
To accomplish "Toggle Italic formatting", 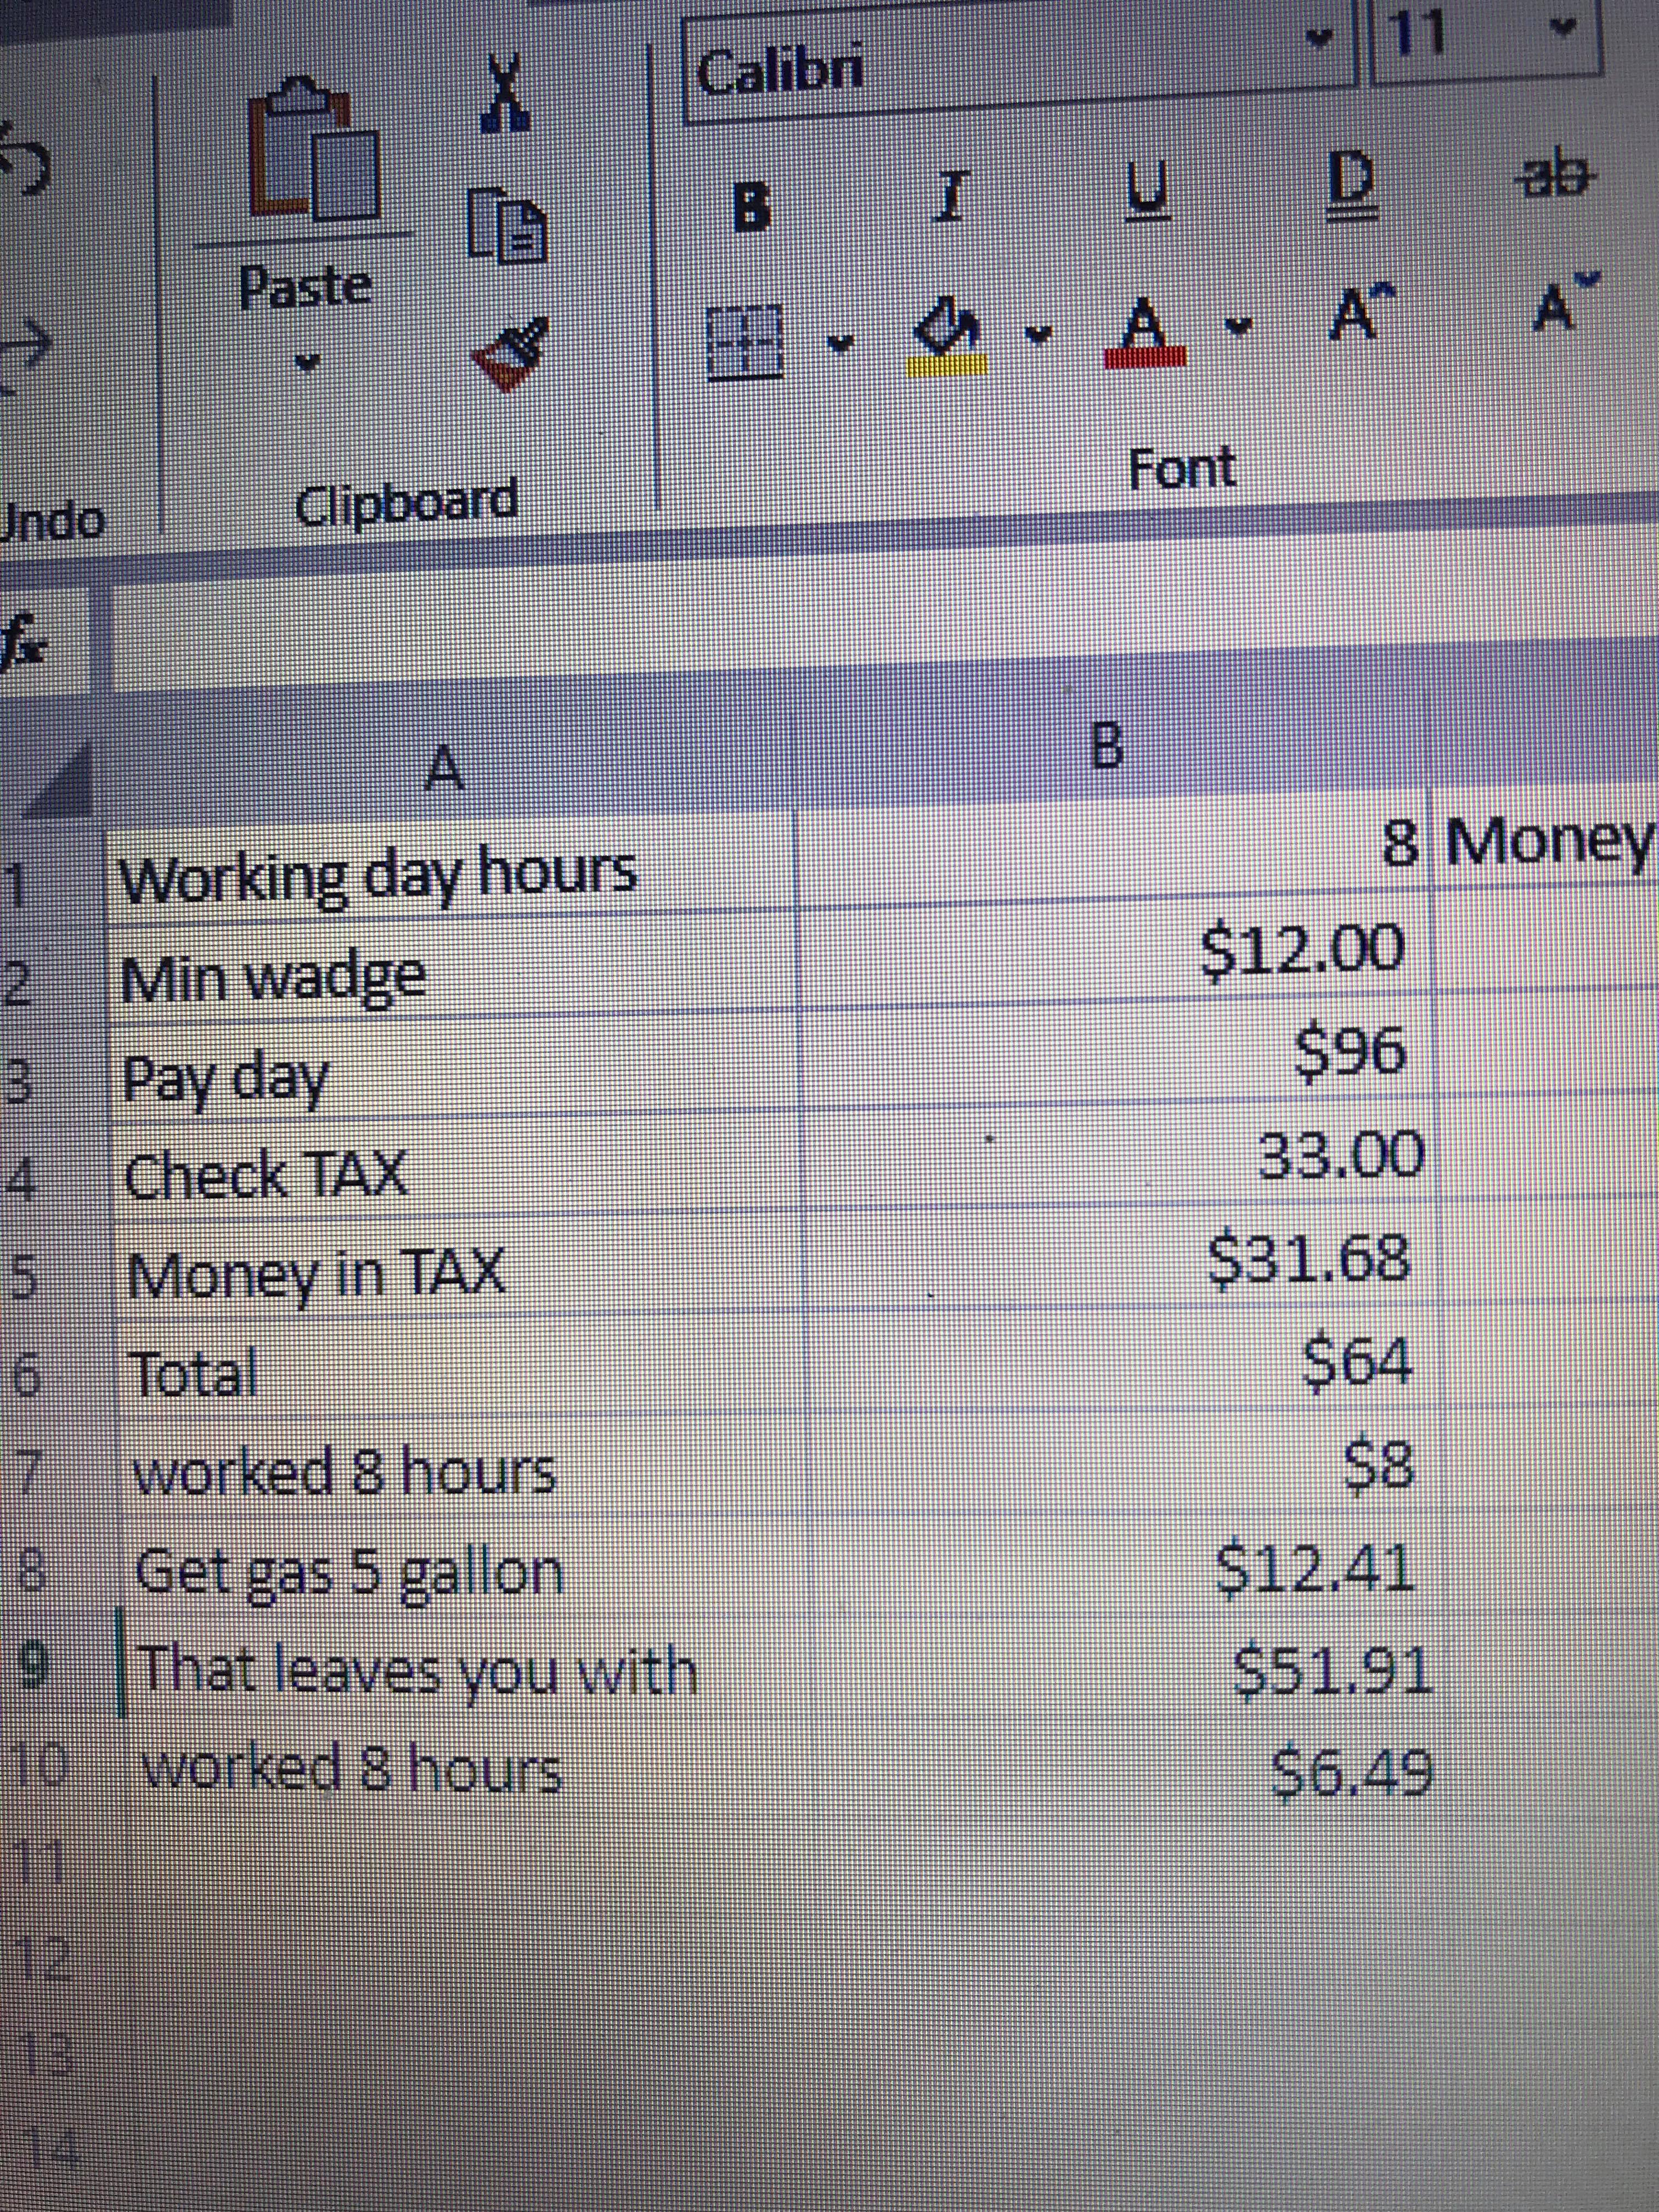I will [952, 197].
